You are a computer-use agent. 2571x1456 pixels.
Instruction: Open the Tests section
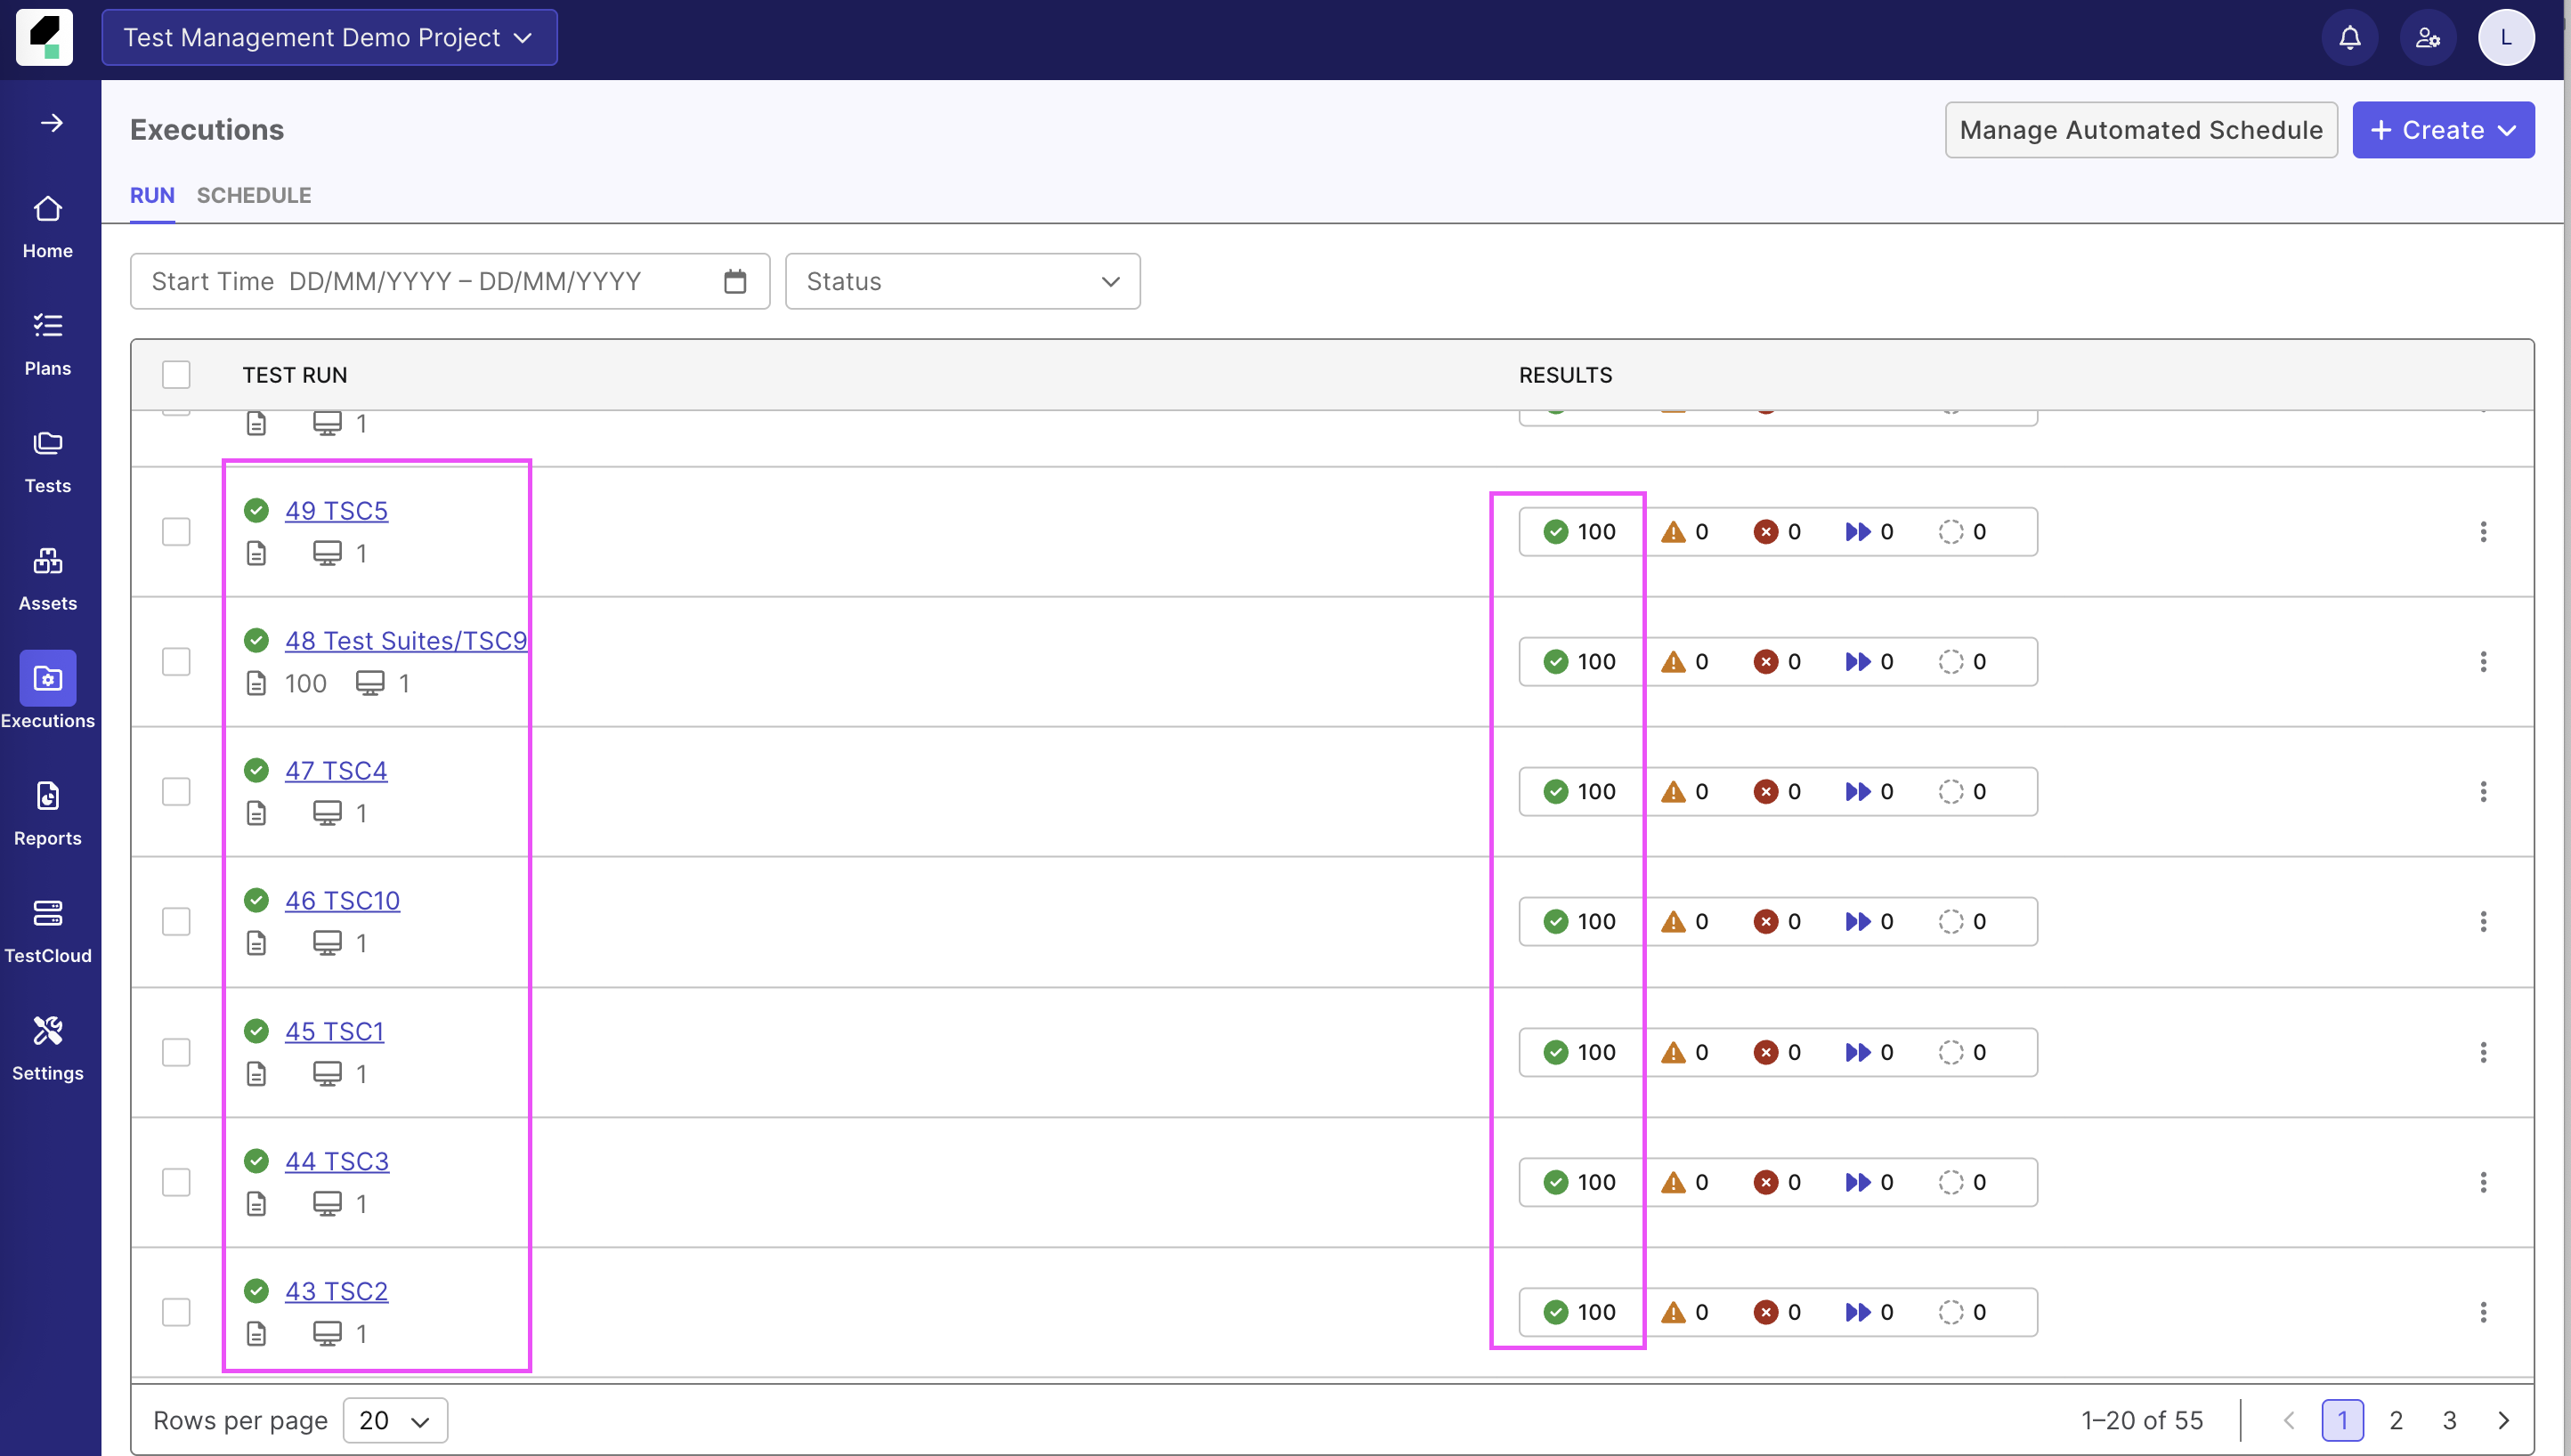[x=47, y=460]
